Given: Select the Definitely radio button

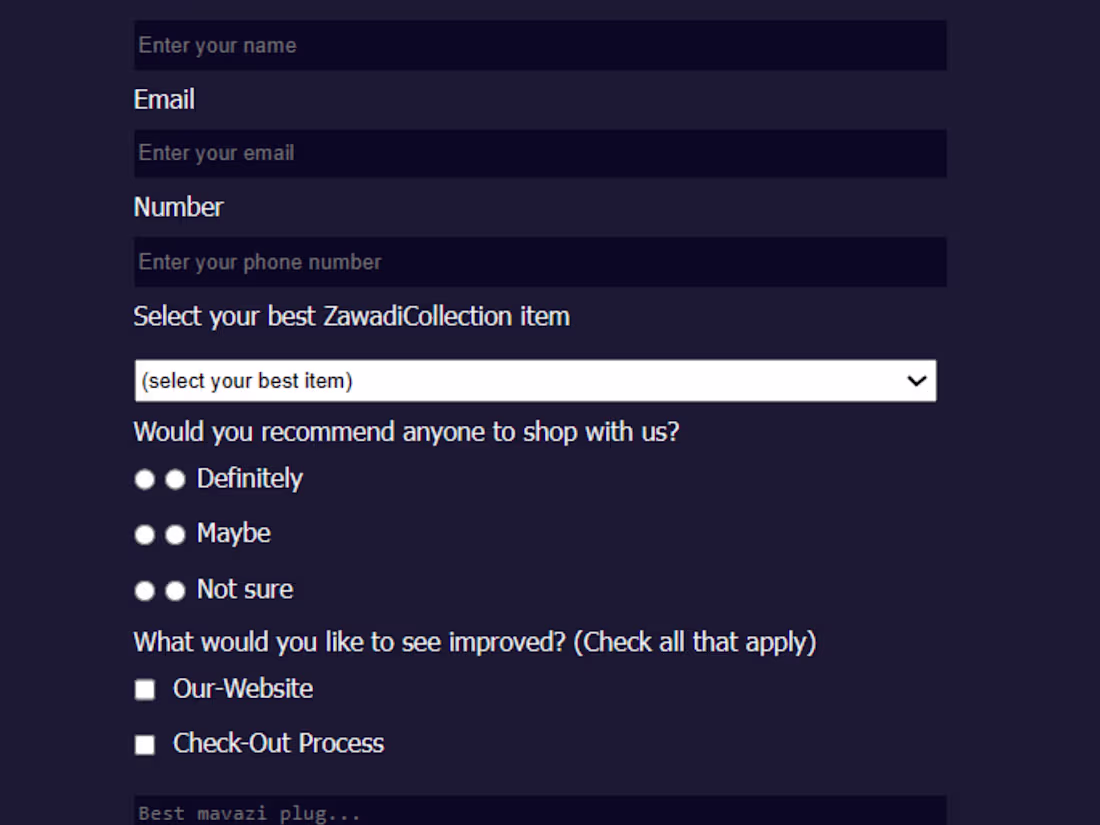Looking at the screenshot, I should pos(144,479).
